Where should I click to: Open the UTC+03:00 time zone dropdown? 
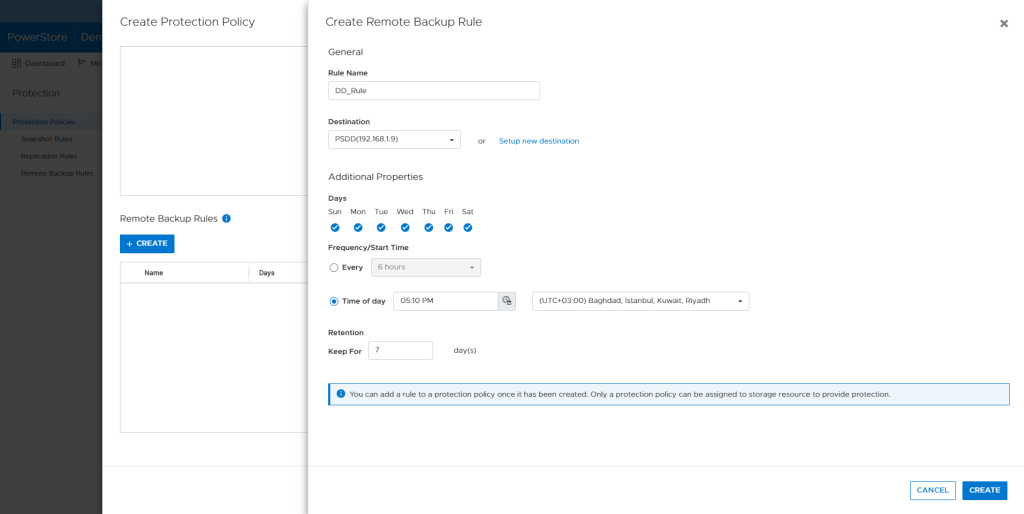tap(640, 301)
